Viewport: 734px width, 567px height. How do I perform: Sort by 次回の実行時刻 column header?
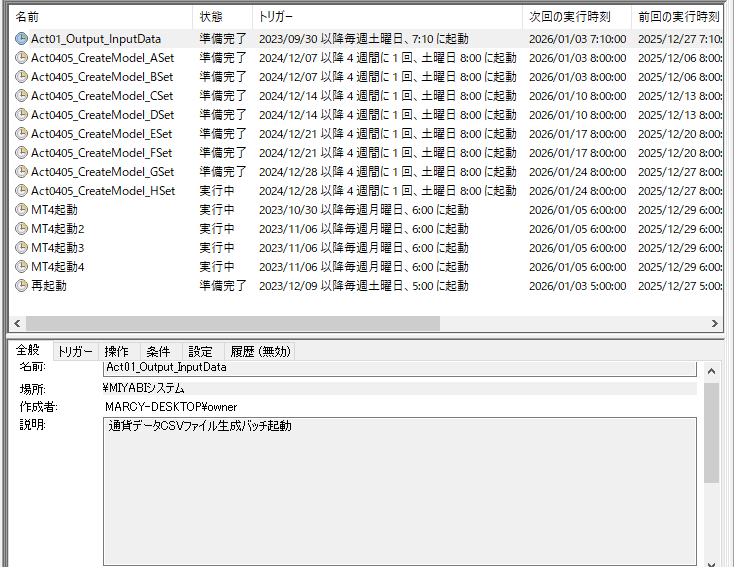(577, 17)
